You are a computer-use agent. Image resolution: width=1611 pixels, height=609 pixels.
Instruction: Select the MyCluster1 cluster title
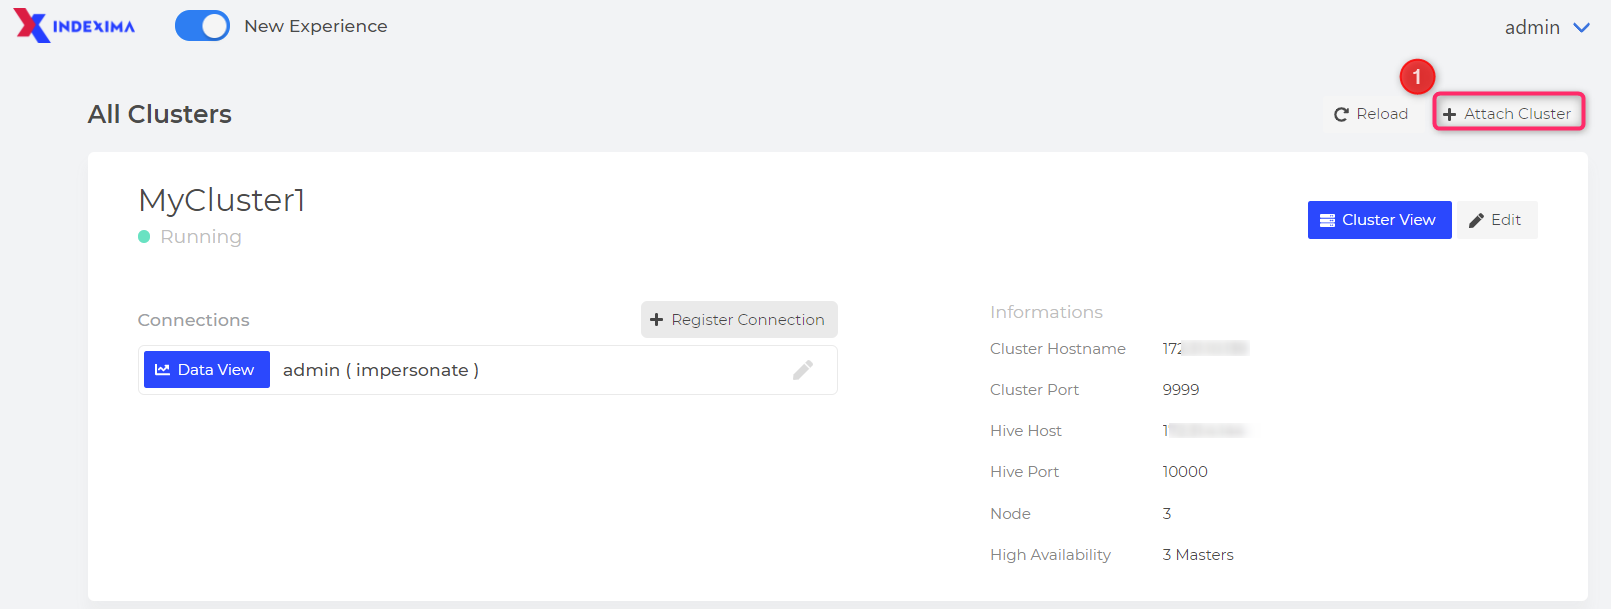[x=221, y=200]
